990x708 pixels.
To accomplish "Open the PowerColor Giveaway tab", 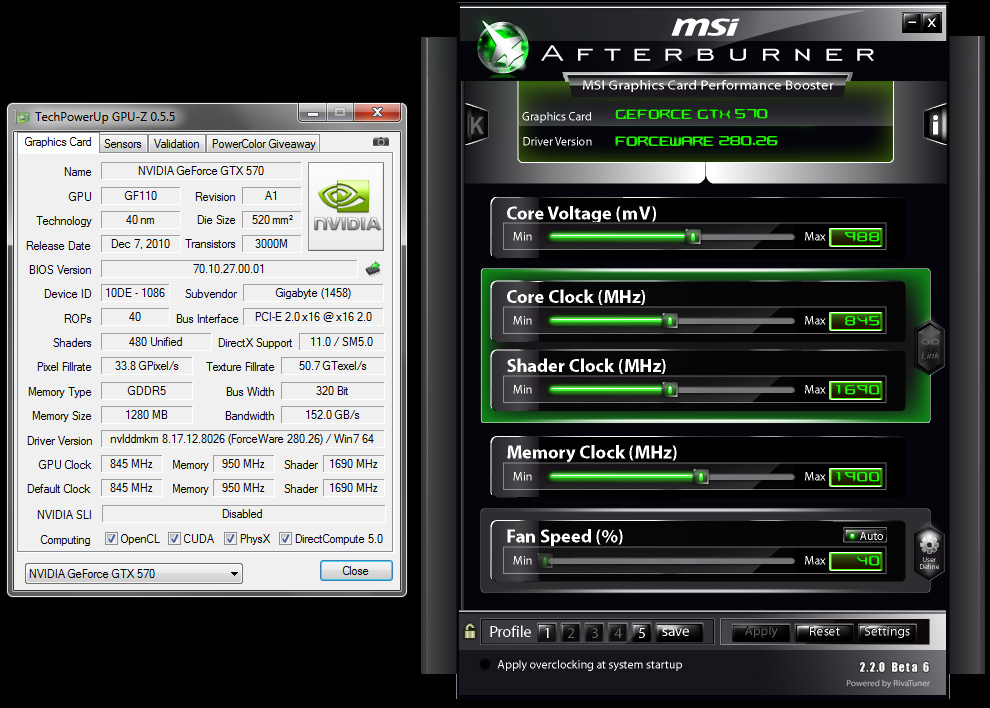I will (x=263, y=144).
